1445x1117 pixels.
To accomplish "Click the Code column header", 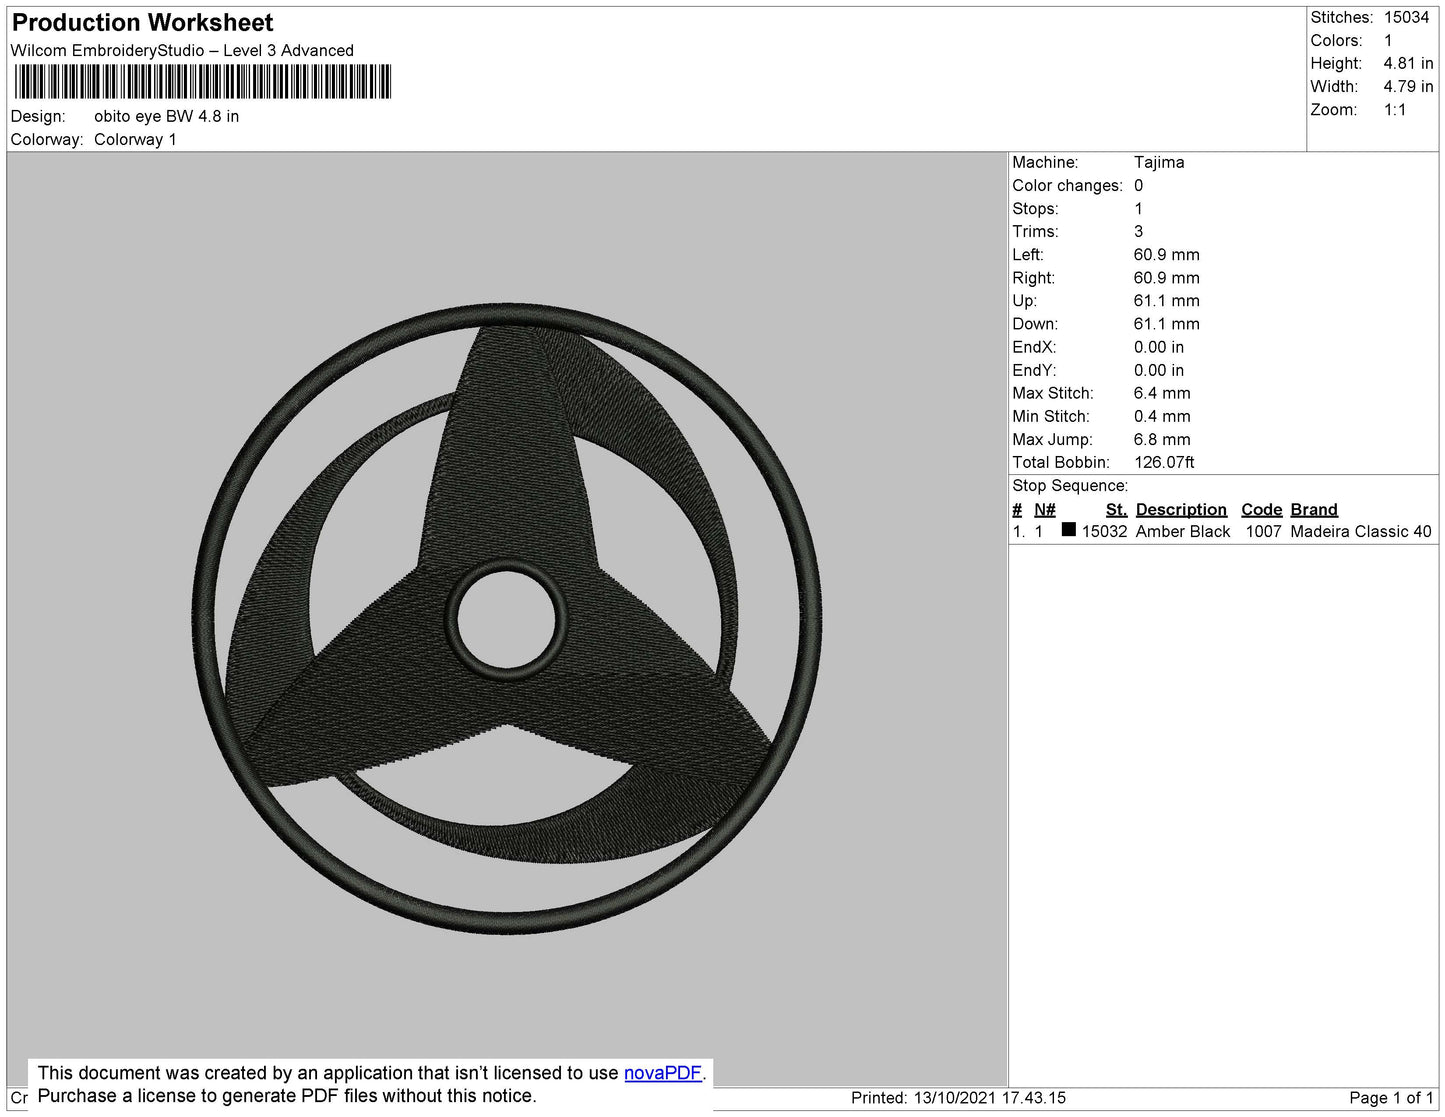I will (1262, 509).
